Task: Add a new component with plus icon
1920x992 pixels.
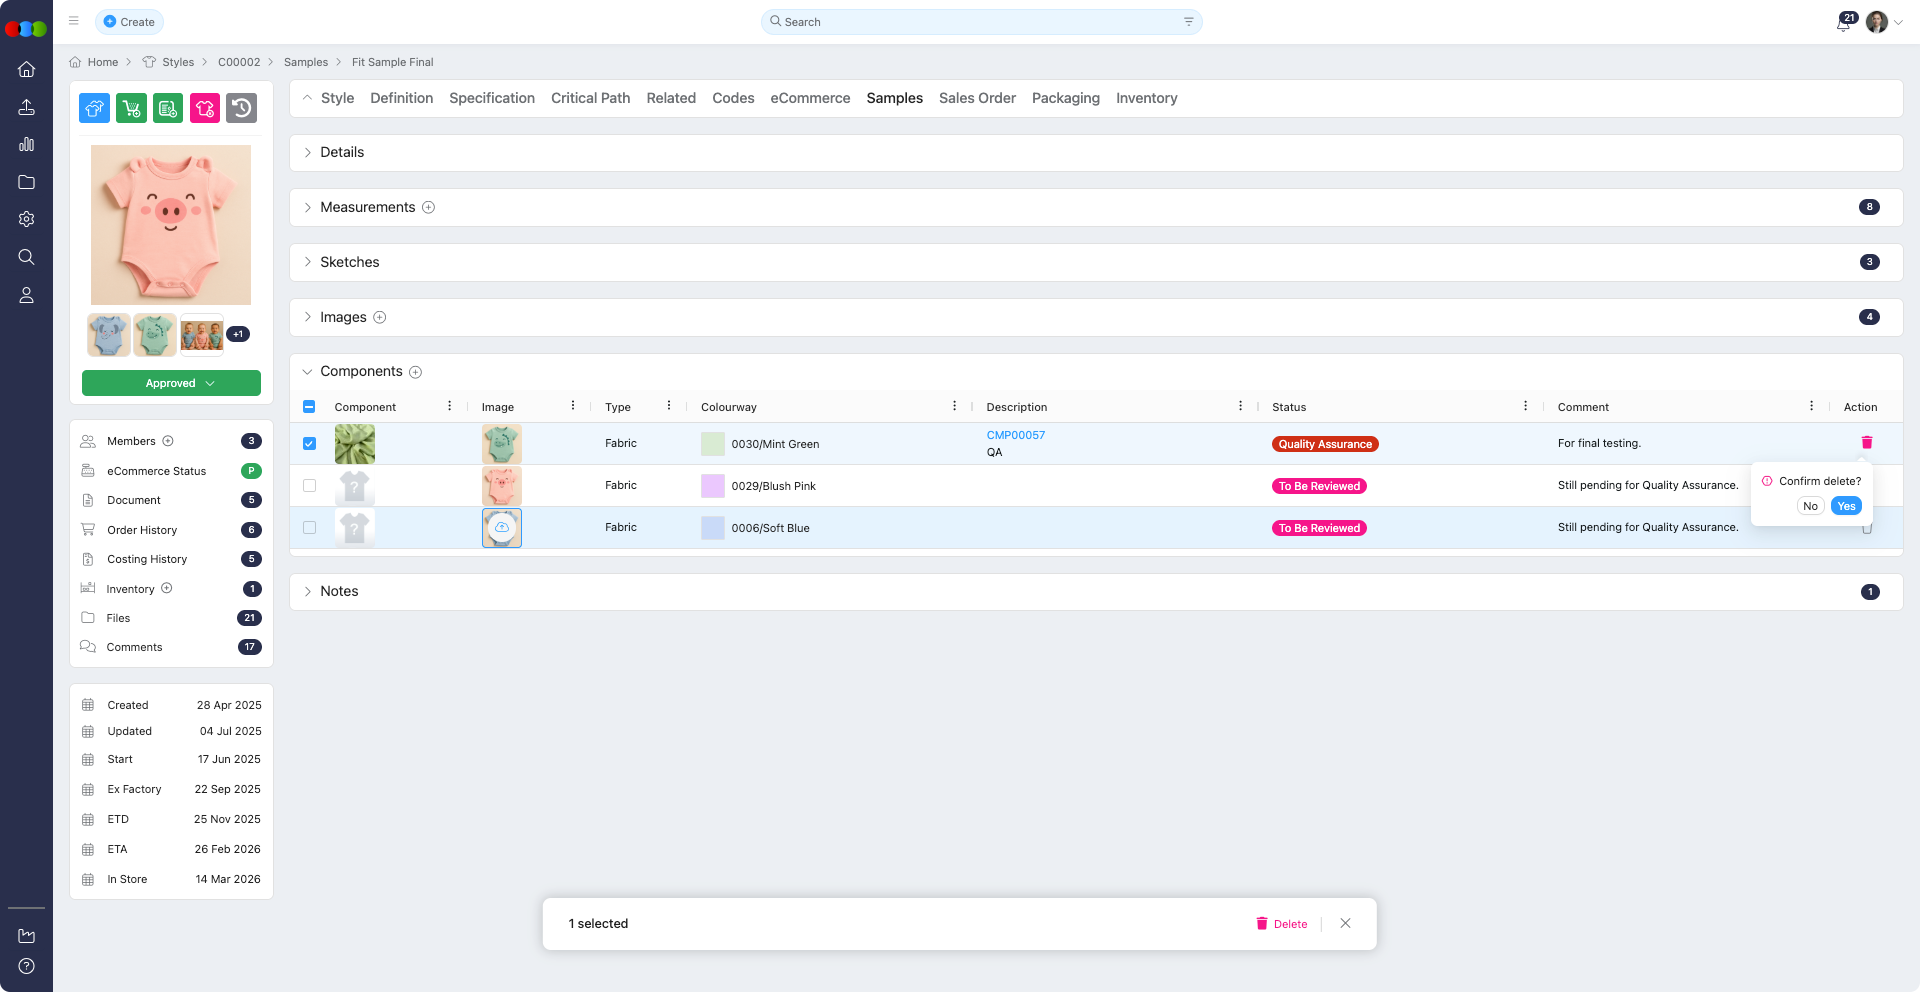Action: (416, 372)
